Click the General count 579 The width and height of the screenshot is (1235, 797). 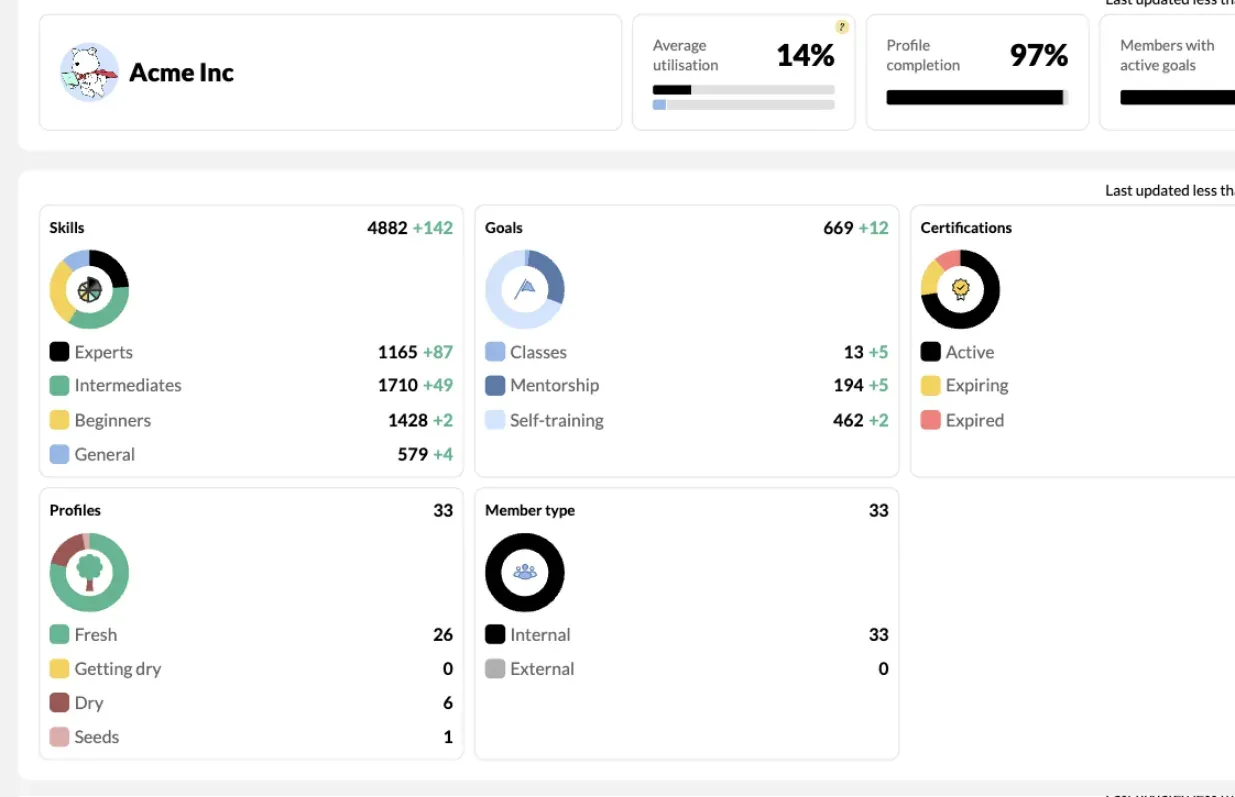point(413,454)
